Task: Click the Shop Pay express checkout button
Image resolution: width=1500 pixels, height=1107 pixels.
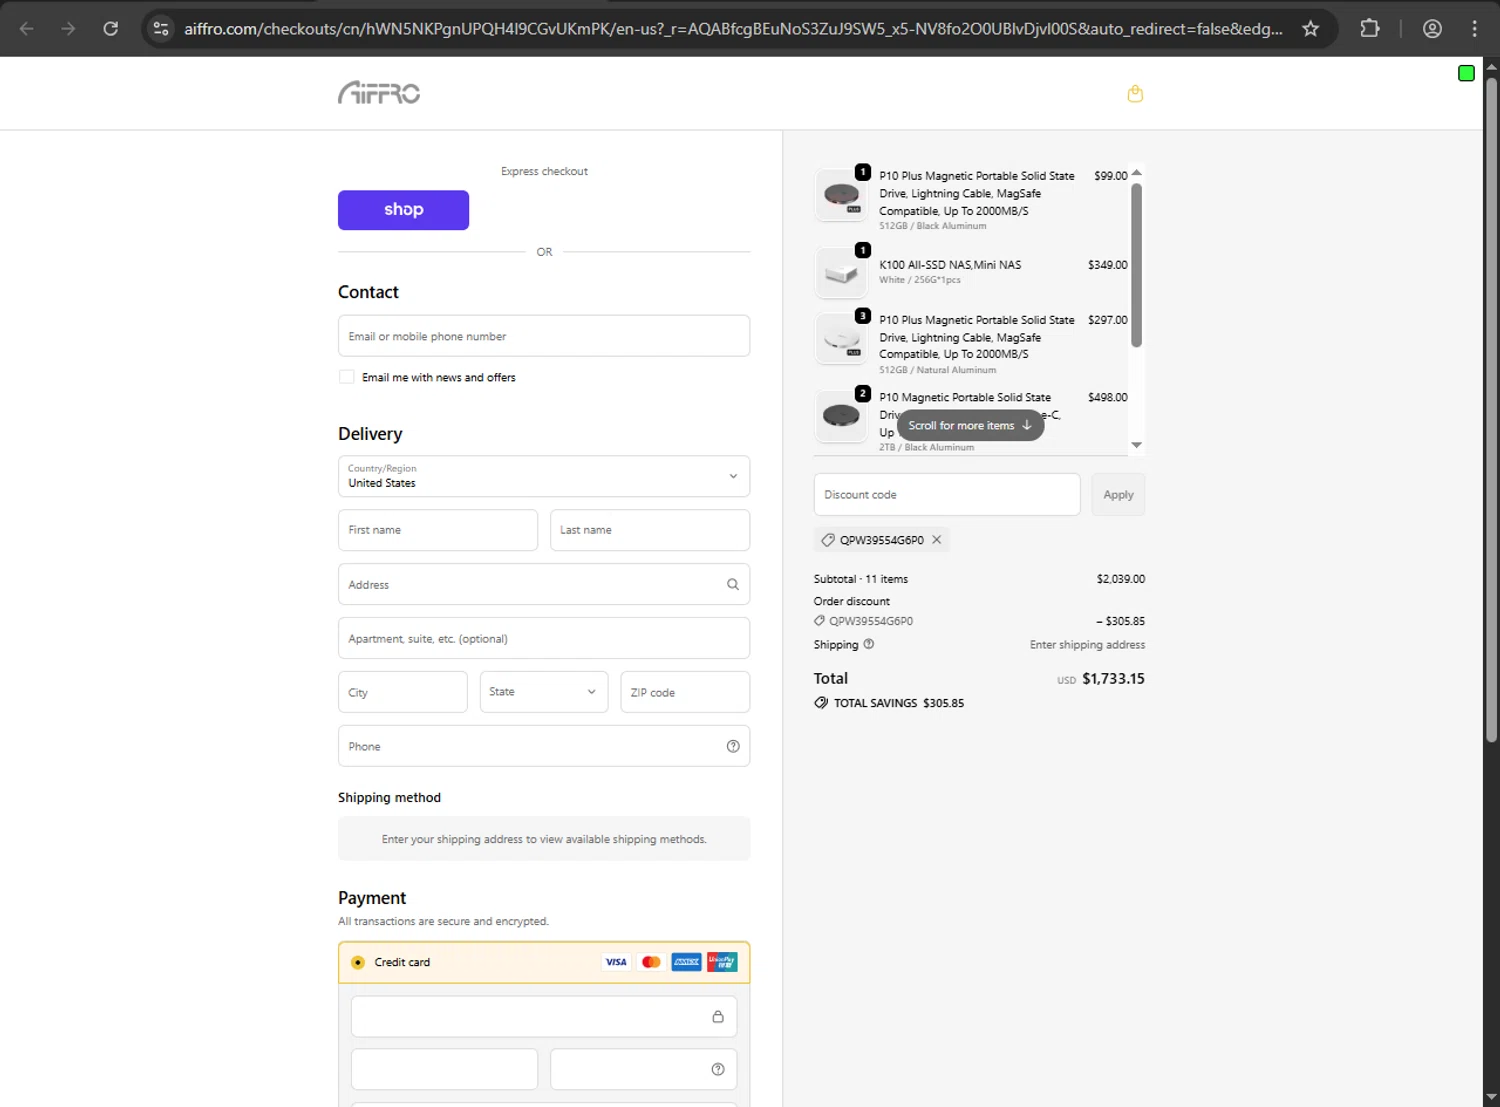Action: pos(403,210)
